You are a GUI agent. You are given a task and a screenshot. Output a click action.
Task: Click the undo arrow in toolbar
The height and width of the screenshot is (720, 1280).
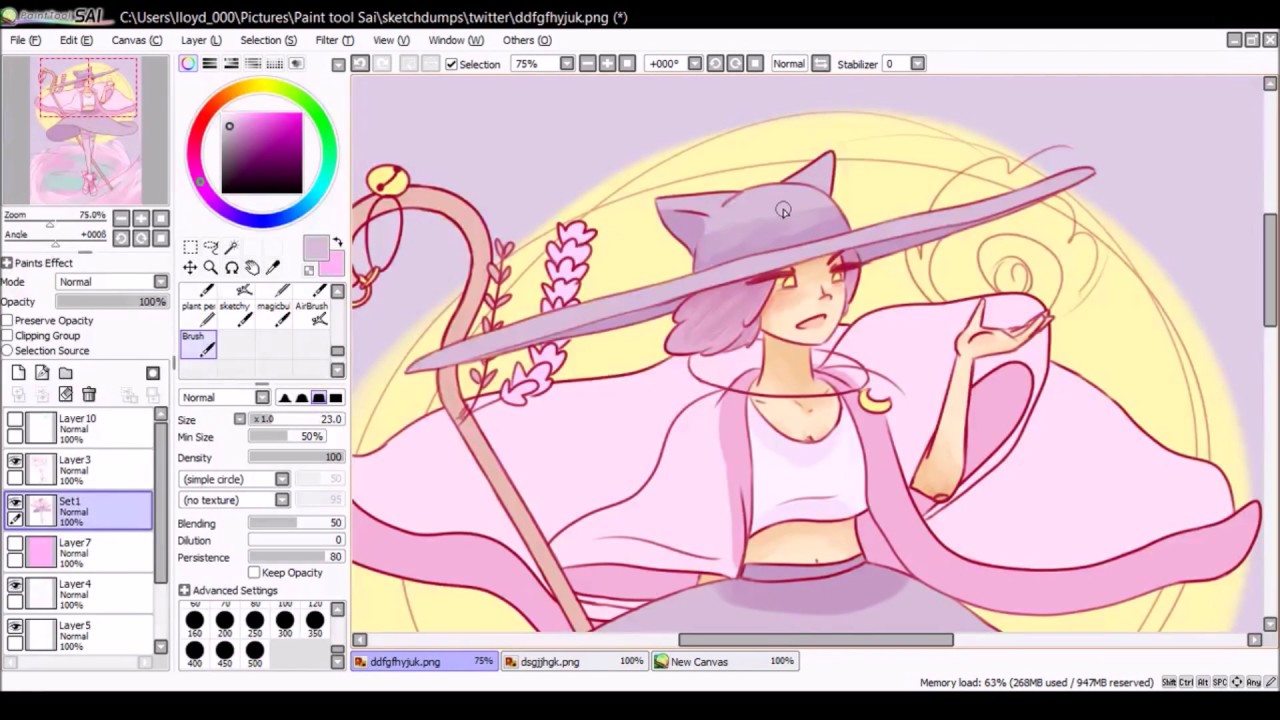(360, 63)
